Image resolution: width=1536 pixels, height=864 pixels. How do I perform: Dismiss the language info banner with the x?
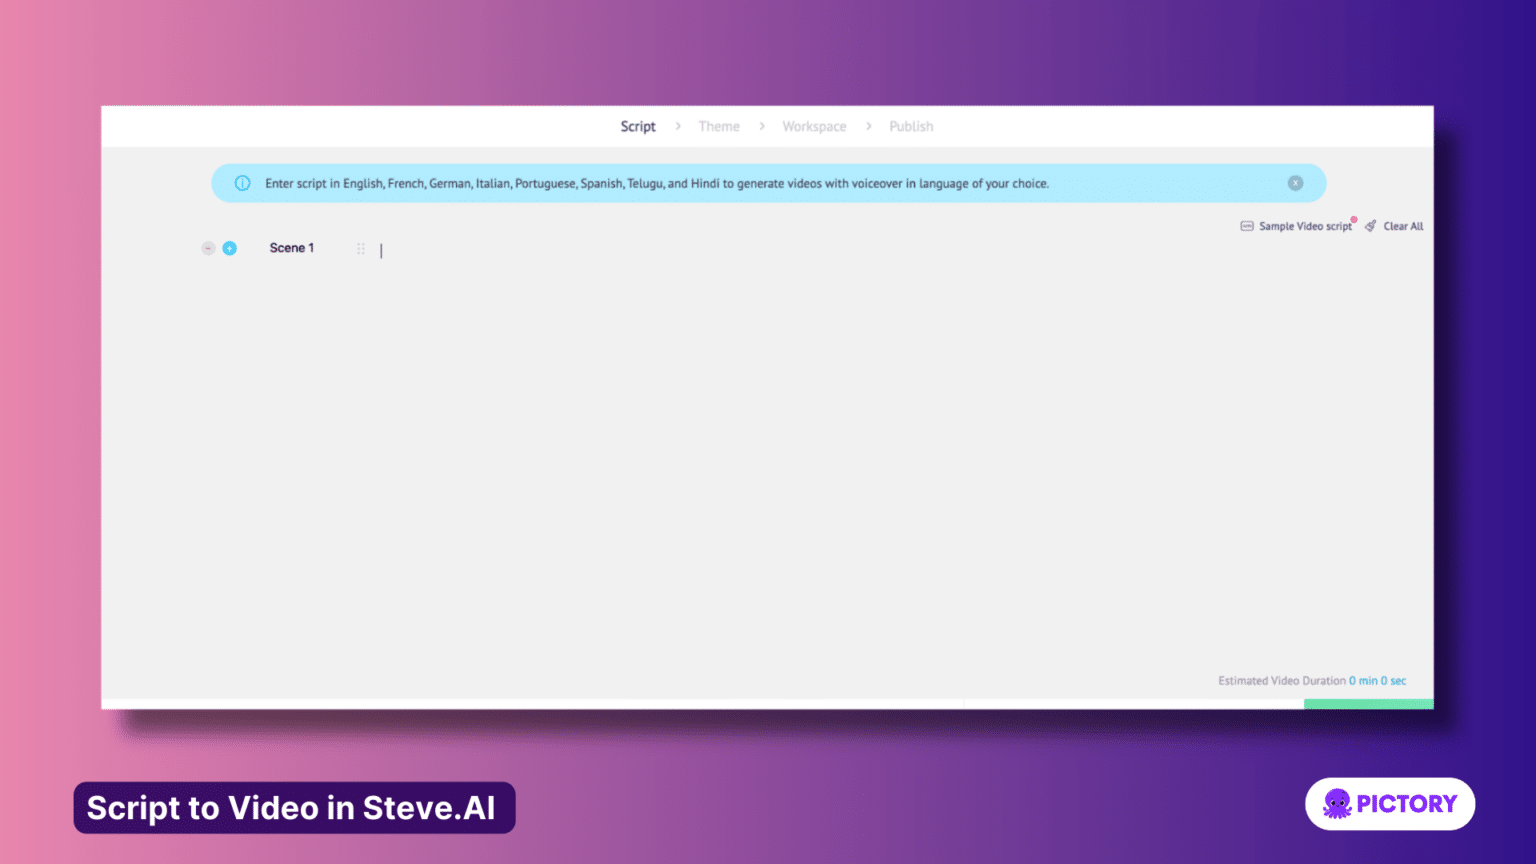point(1296,183)
